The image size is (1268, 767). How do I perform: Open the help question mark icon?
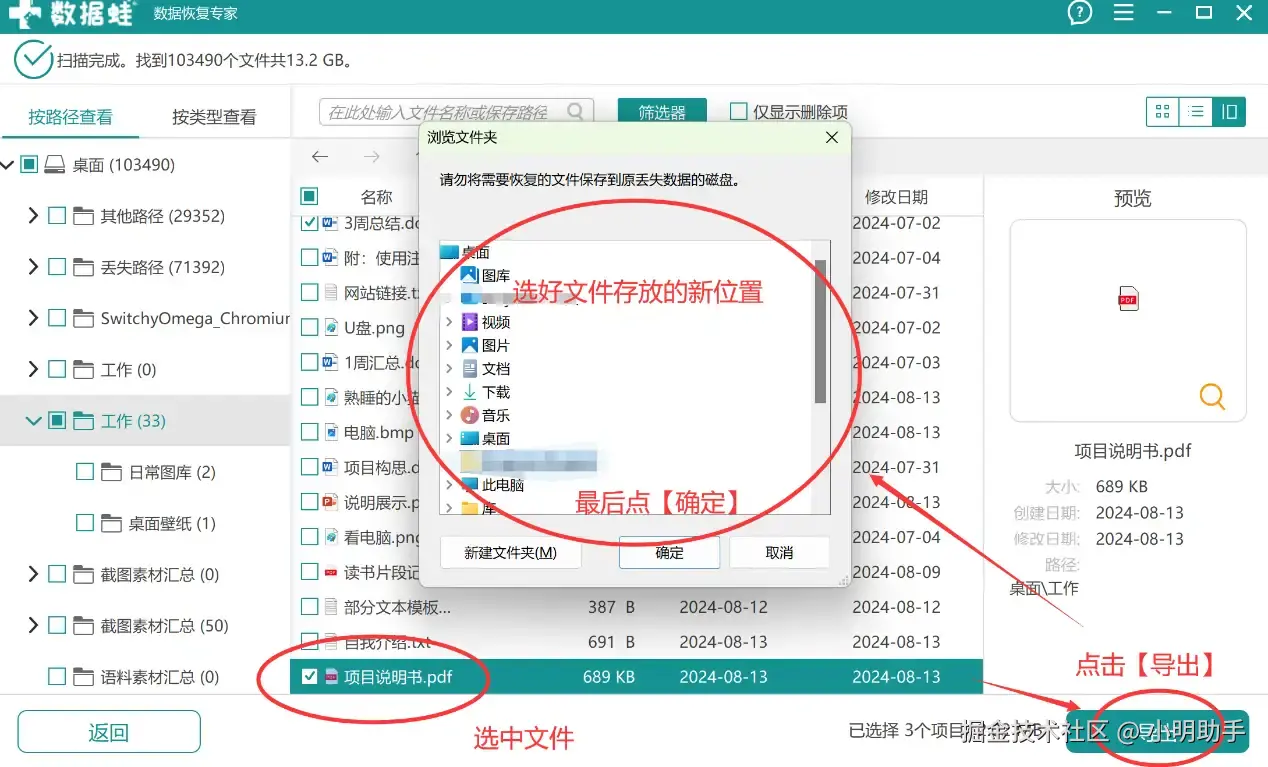tap(1080, 13)
